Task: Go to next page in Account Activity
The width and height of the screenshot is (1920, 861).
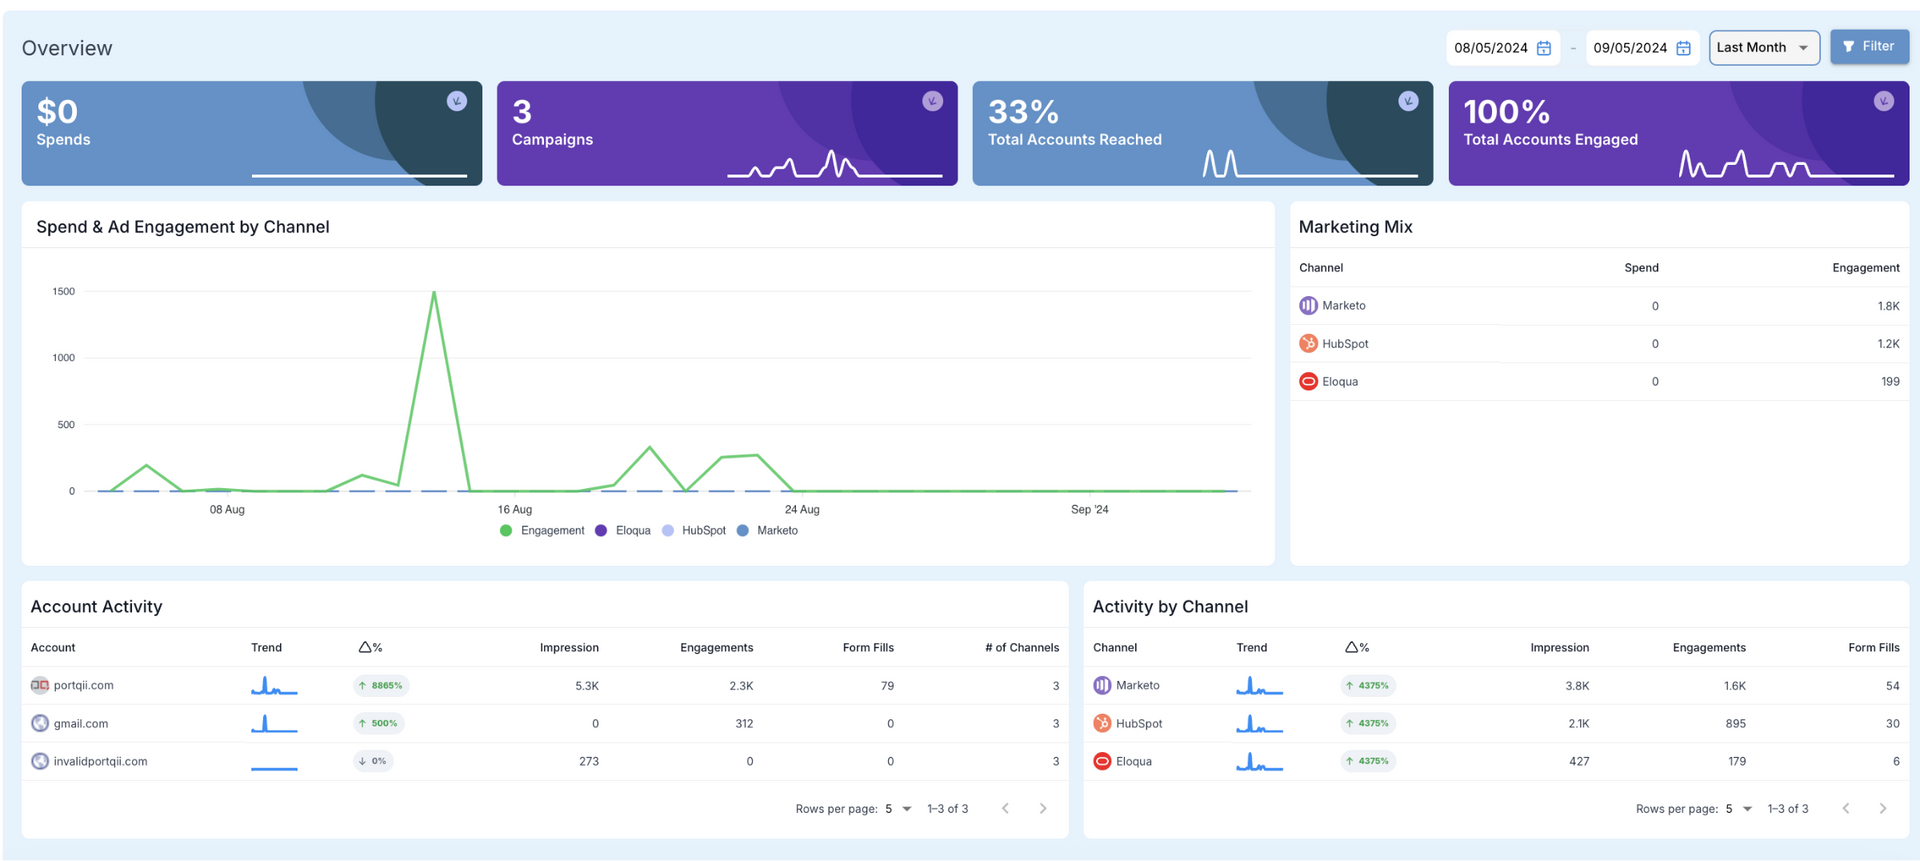Action: tap(1043, 809)
